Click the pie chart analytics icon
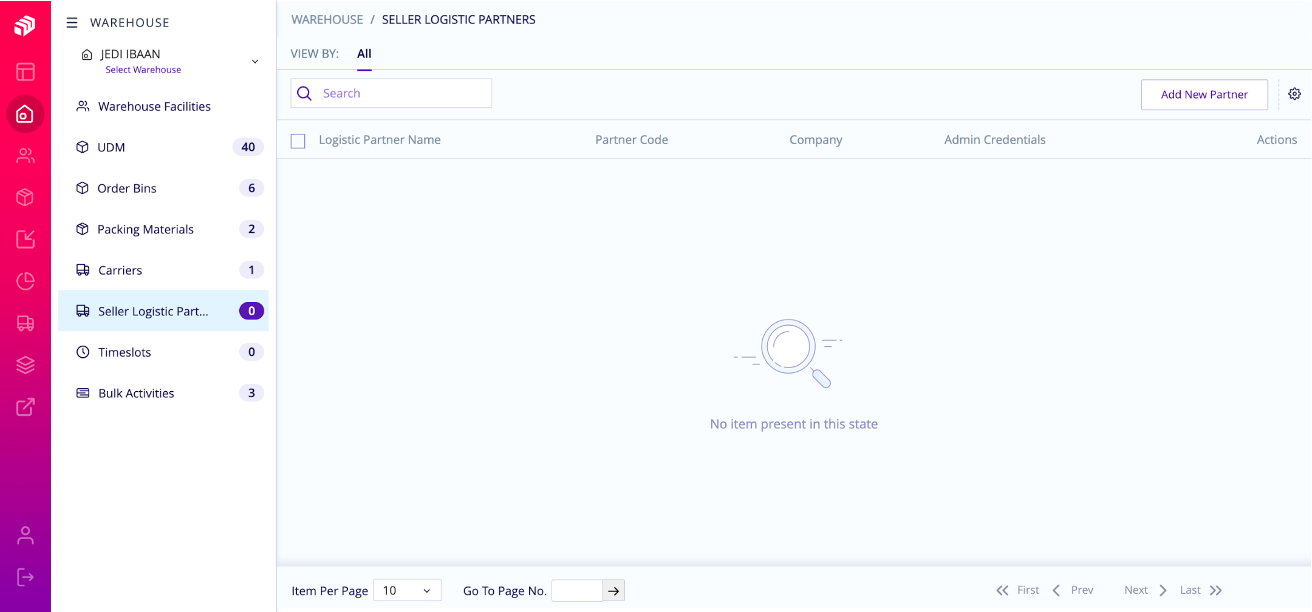 (x=25, y=281)
